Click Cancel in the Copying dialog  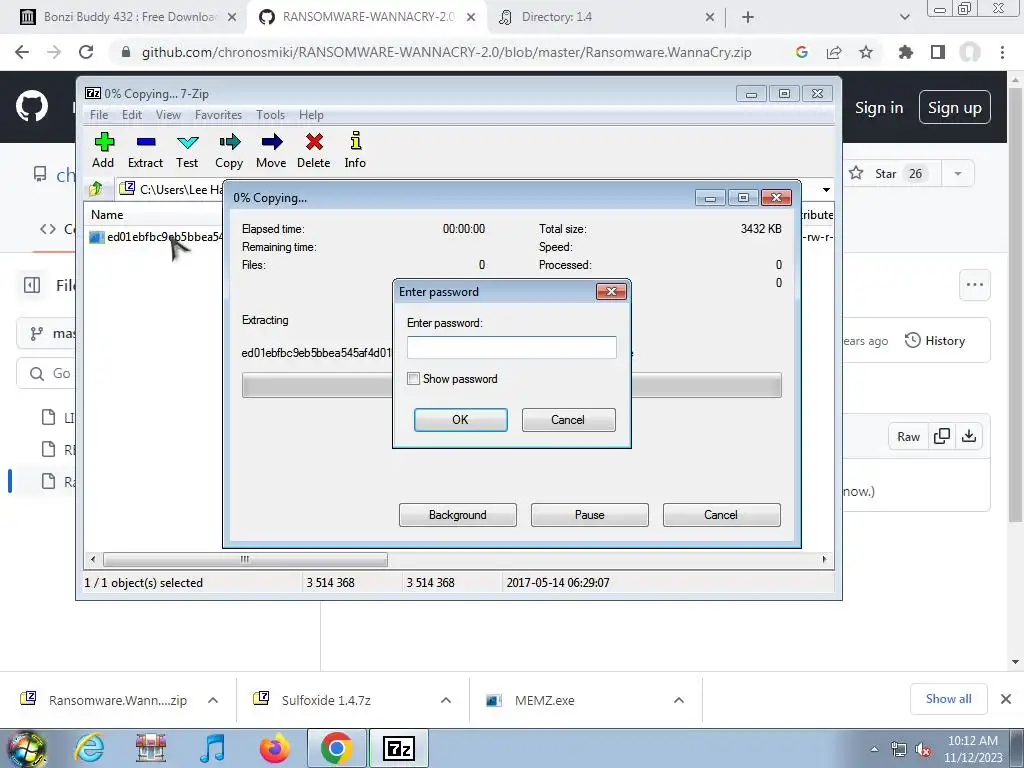click(x=722, y=515)
